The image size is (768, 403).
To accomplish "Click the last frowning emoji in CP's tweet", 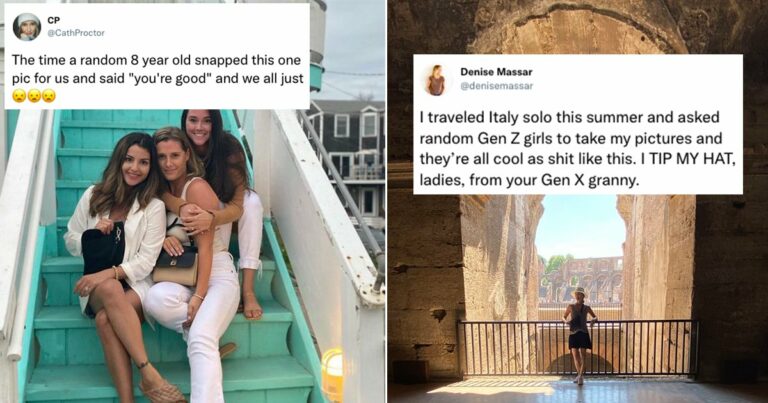I will click(x=48, y=95).
